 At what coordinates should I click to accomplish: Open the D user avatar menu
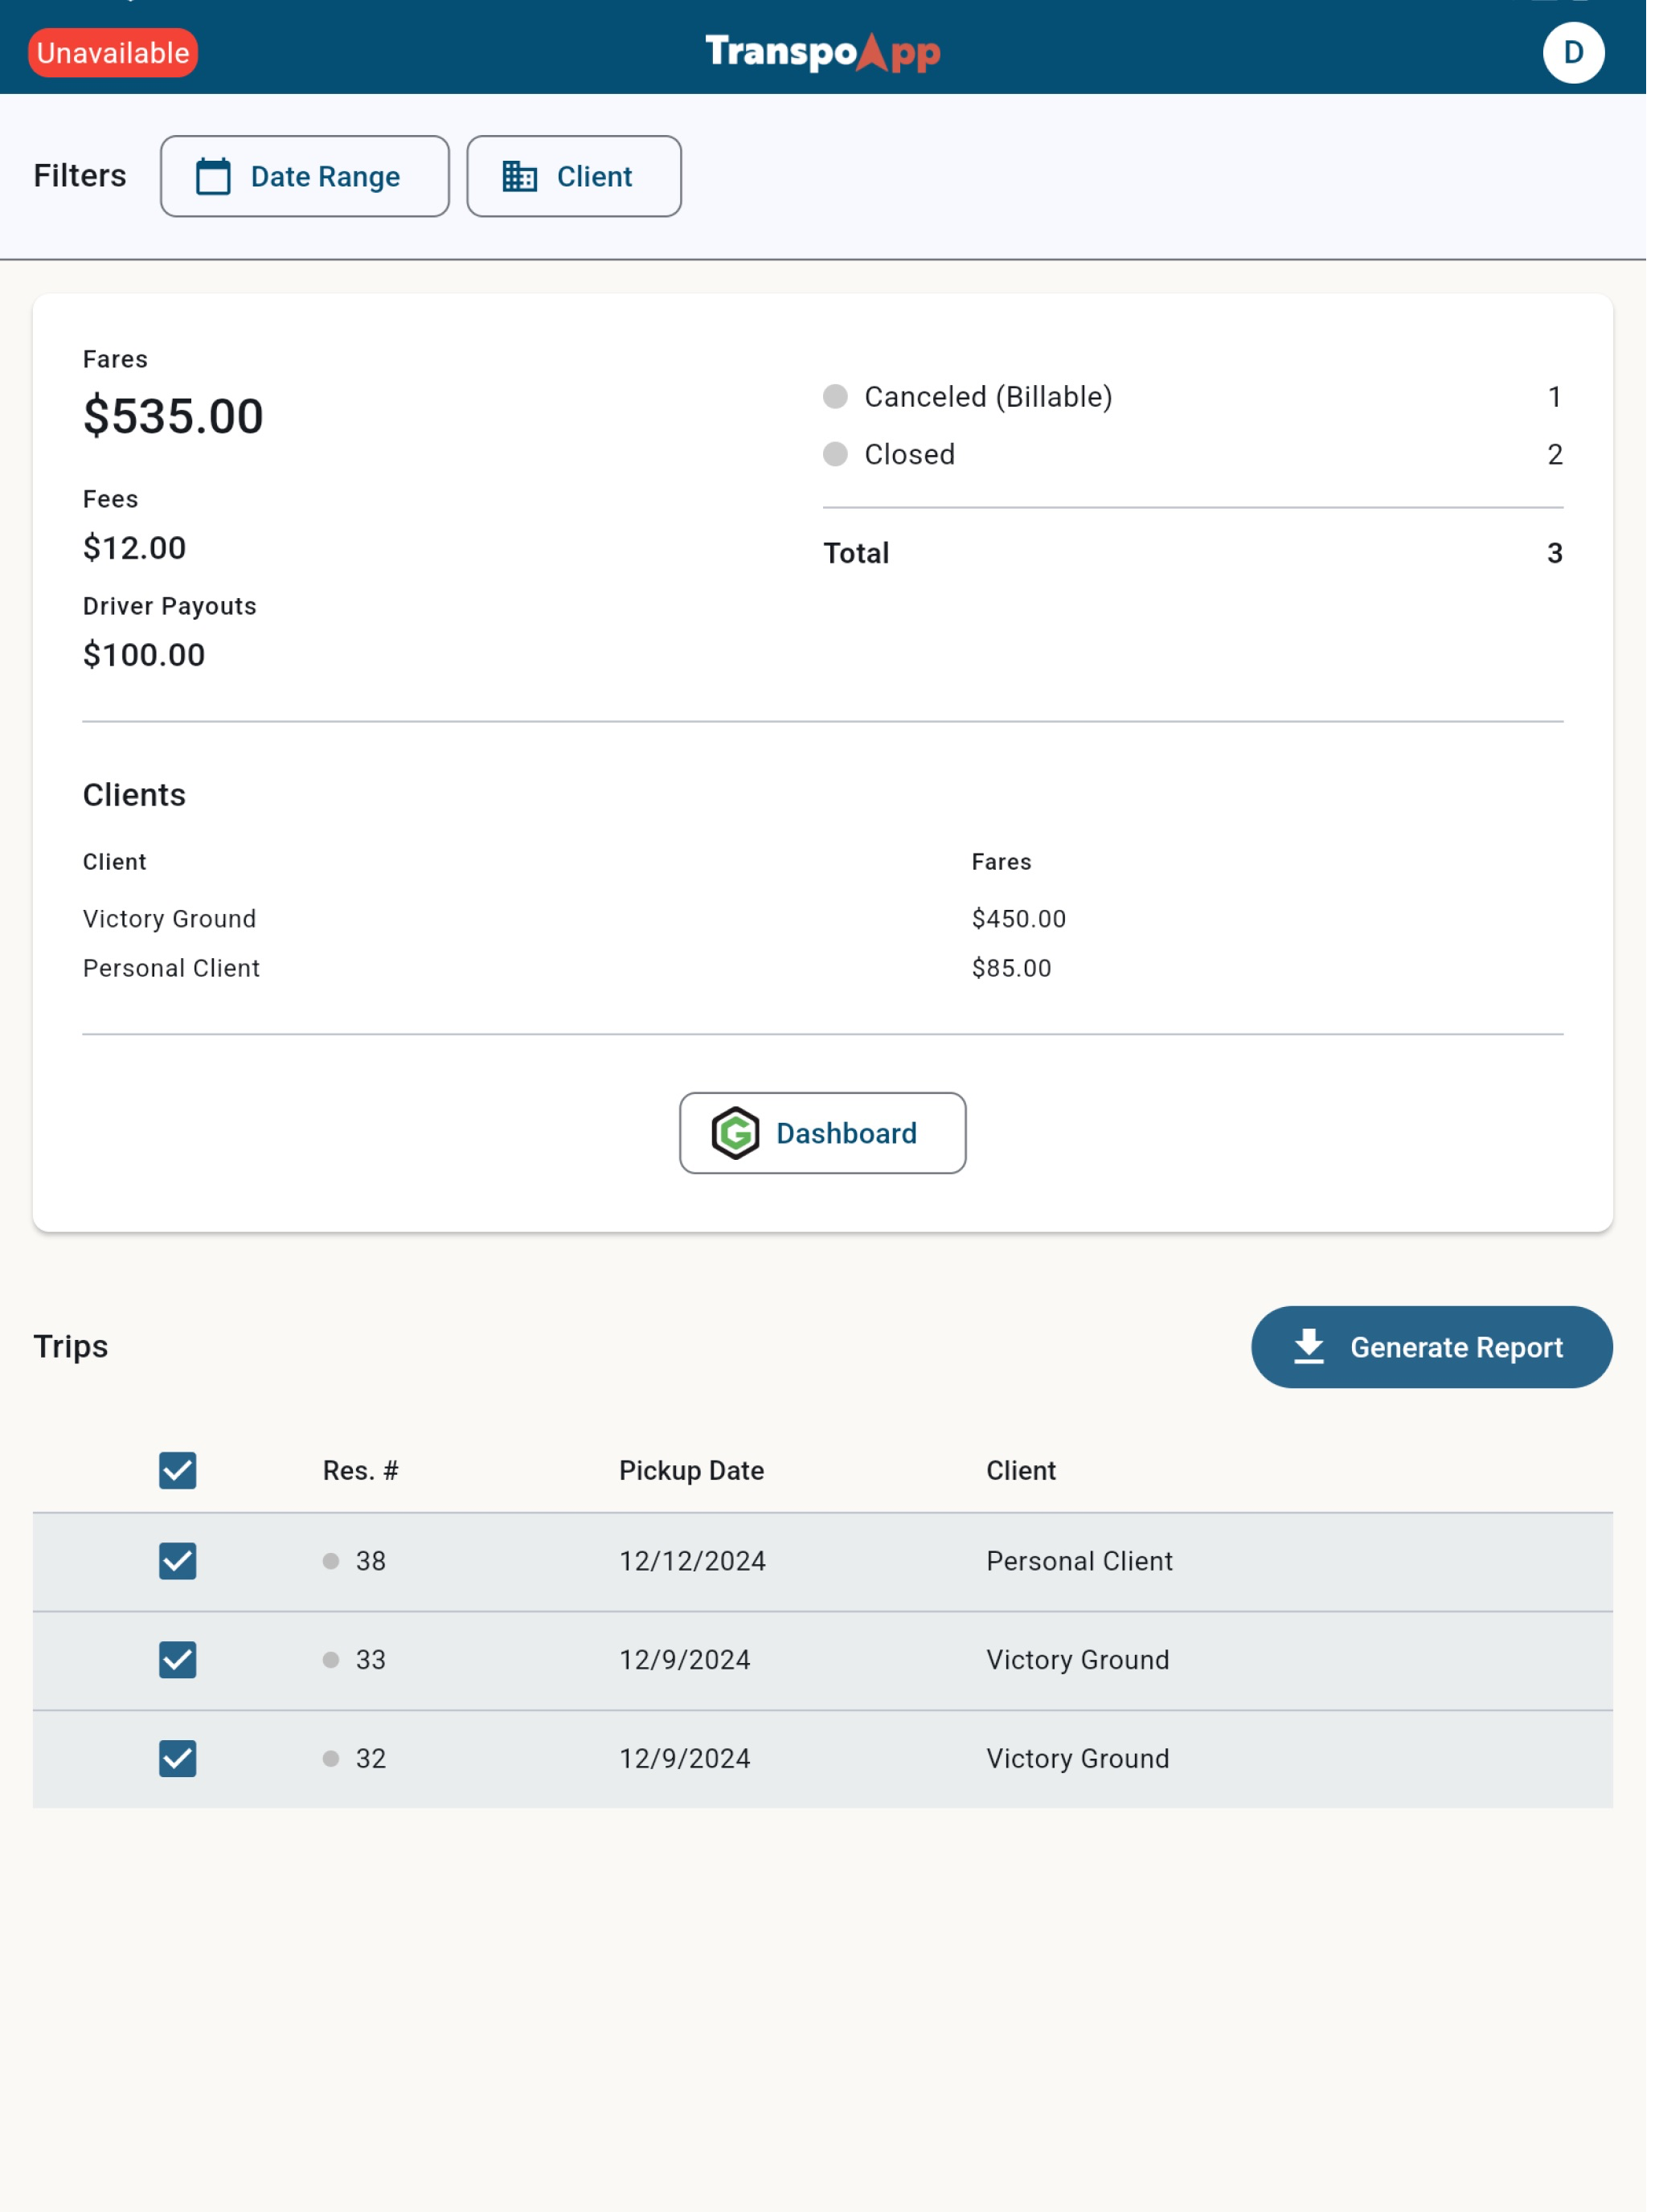1573,53
